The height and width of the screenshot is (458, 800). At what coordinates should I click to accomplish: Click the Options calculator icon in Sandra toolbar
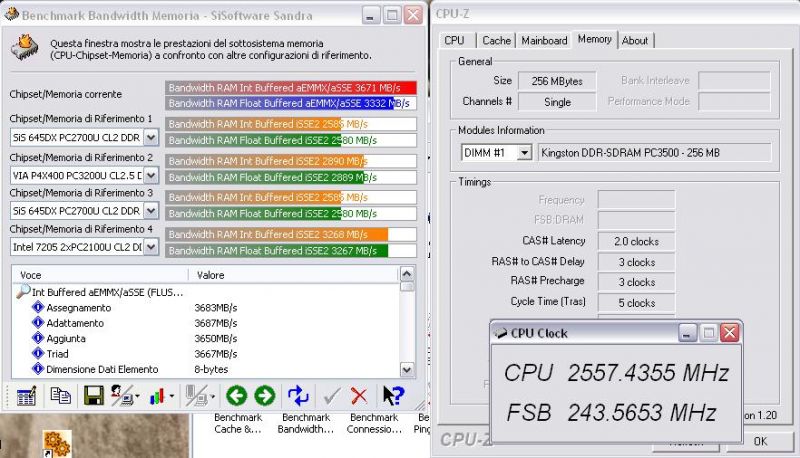click(26, 396)
